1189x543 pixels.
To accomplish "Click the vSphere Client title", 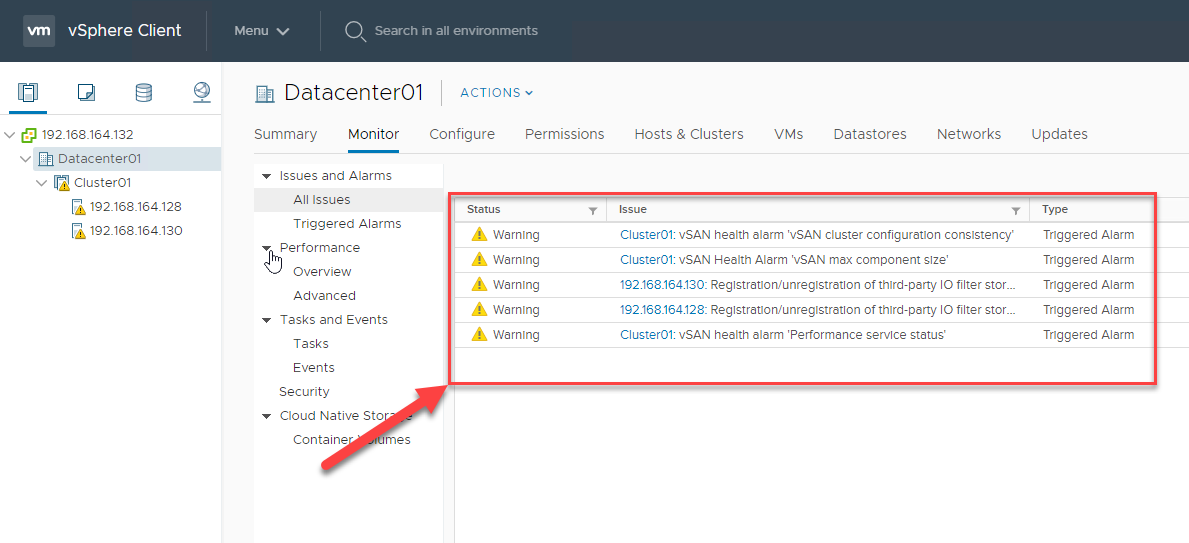I will 124,31.
